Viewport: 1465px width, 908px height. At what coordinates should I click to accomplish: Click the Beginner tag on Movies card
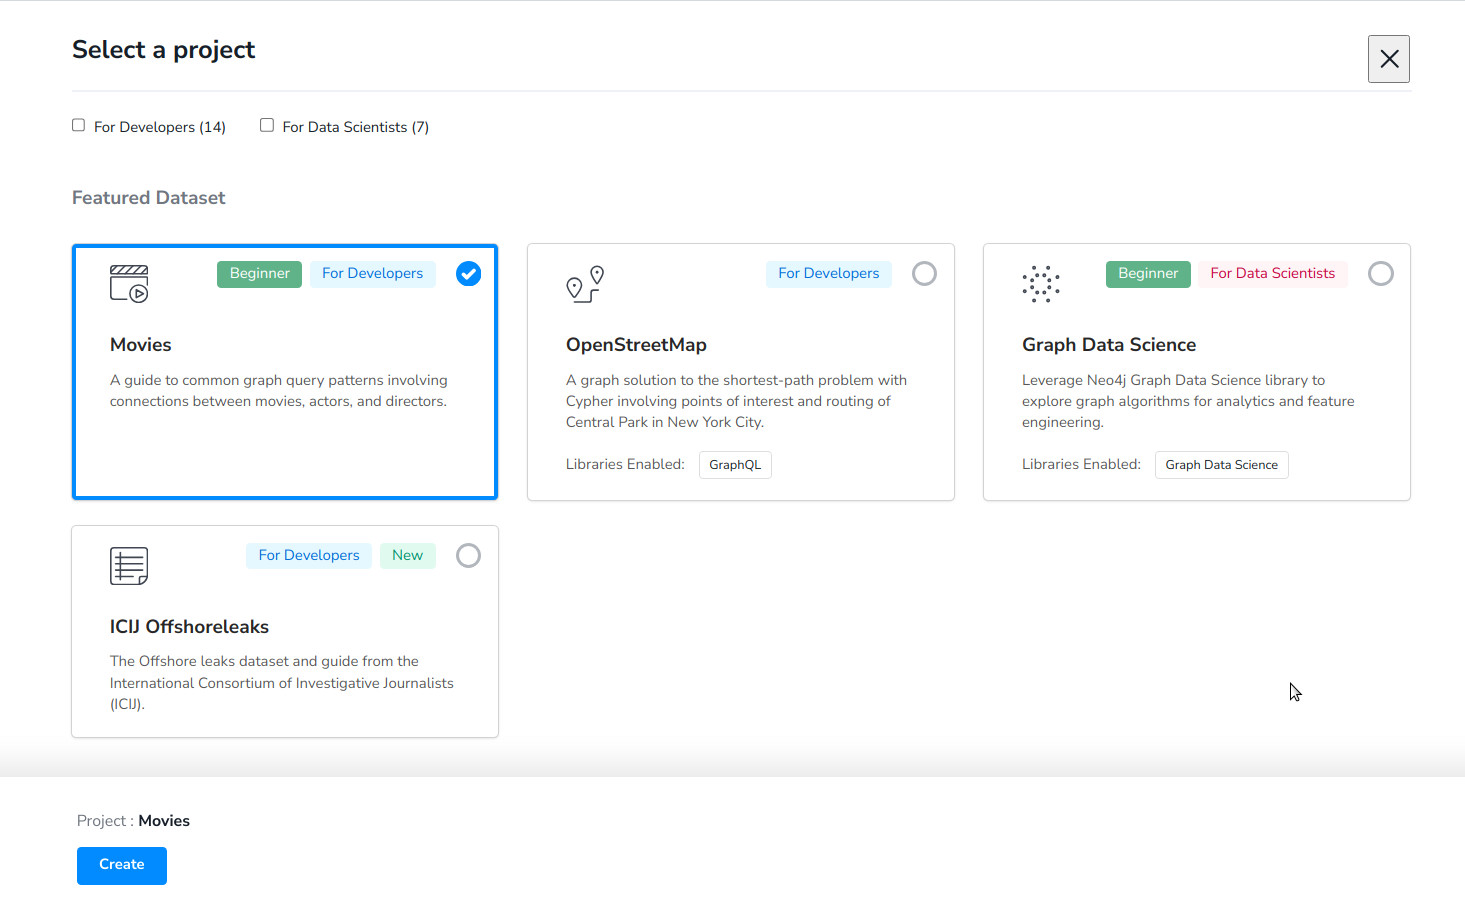click(259, 274)
